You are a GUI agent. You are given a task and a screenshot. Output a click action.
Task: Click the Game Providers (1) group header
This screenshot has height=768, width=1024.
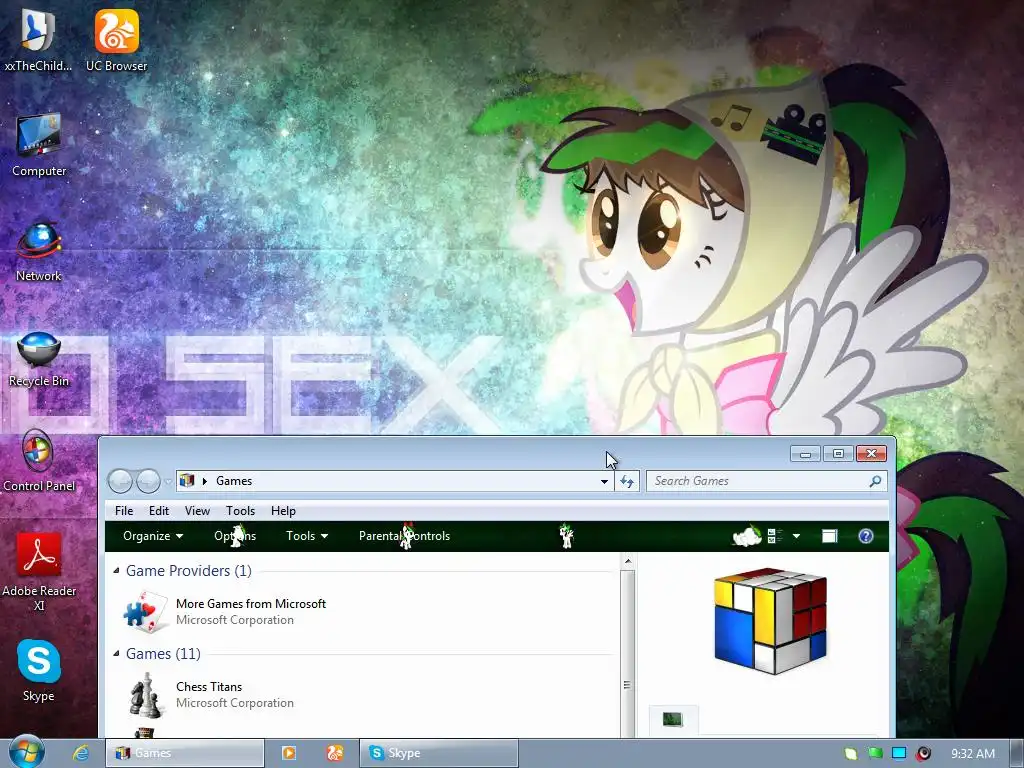(189, 571)
